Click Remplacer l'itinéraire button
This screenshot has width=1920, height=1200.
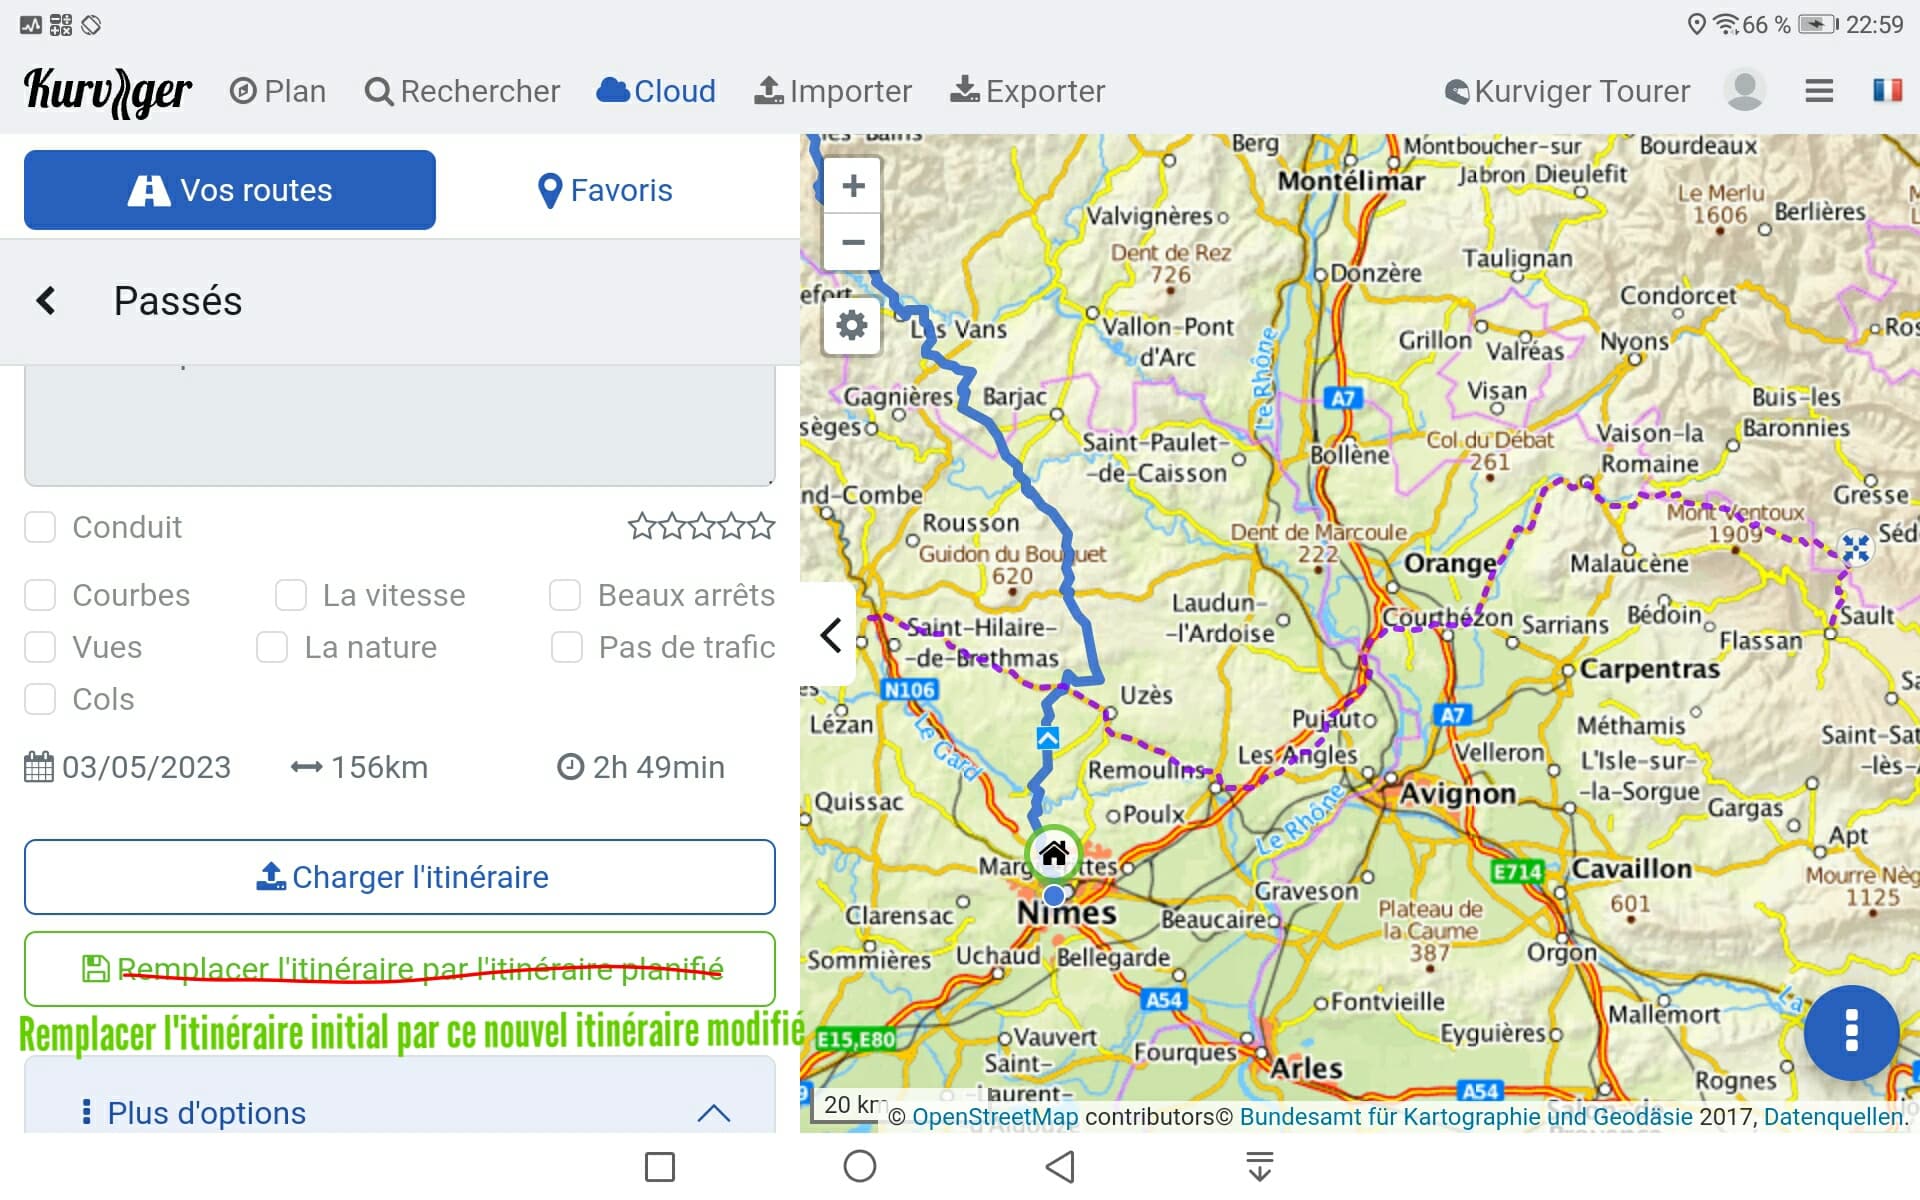pyautogui.click(x=400, y=969)
